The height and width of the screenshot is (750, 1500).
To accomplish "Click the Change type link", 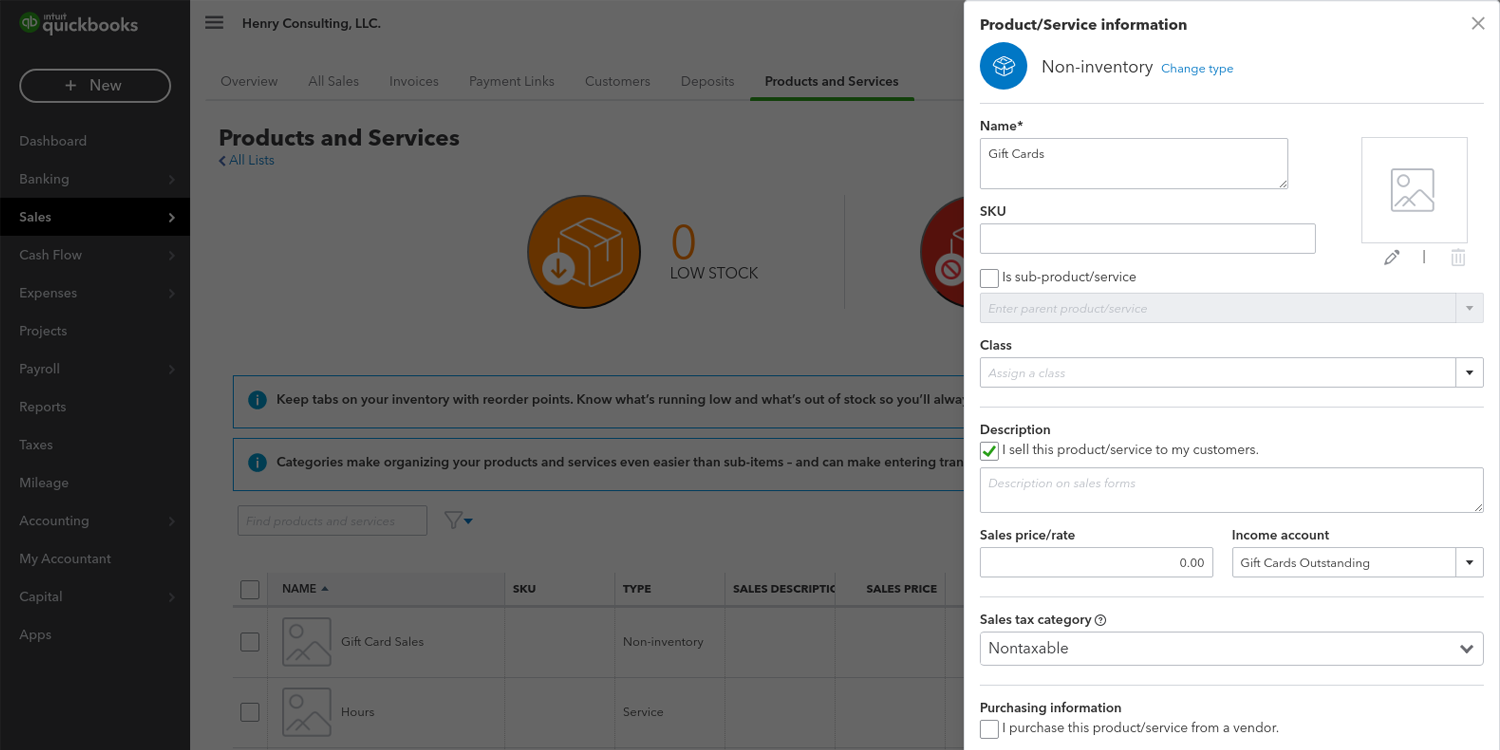I will pos(1196,69).
